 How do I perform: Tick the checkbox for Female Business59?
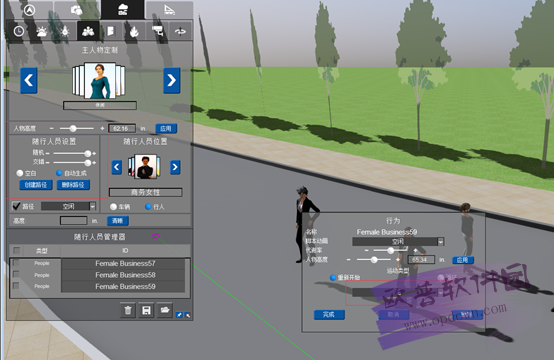click(x=16, y=286)
